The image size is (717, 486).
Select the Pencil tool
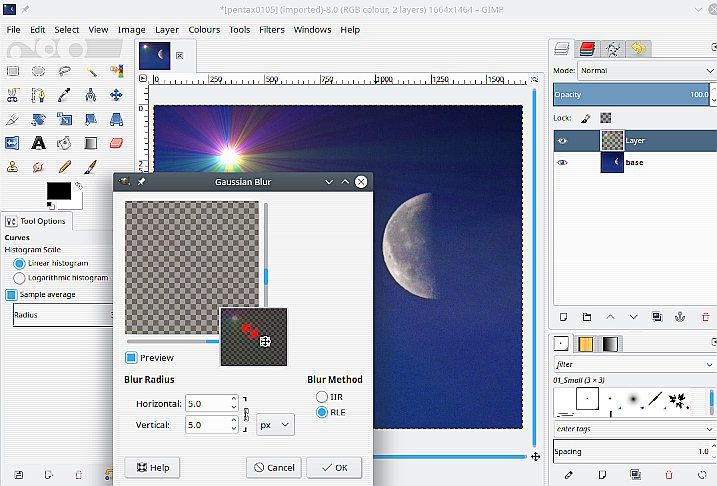coord(64,167)
